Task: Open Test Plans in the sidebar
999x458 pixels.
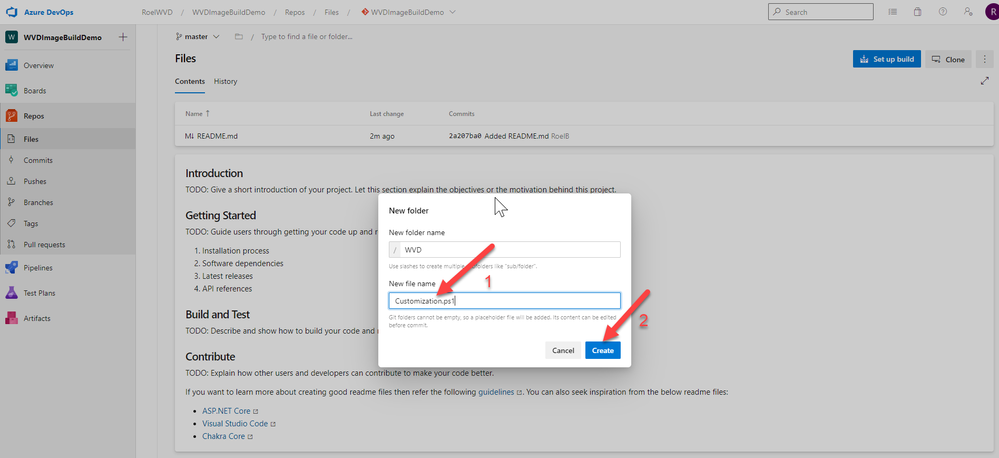Action: 39,293
